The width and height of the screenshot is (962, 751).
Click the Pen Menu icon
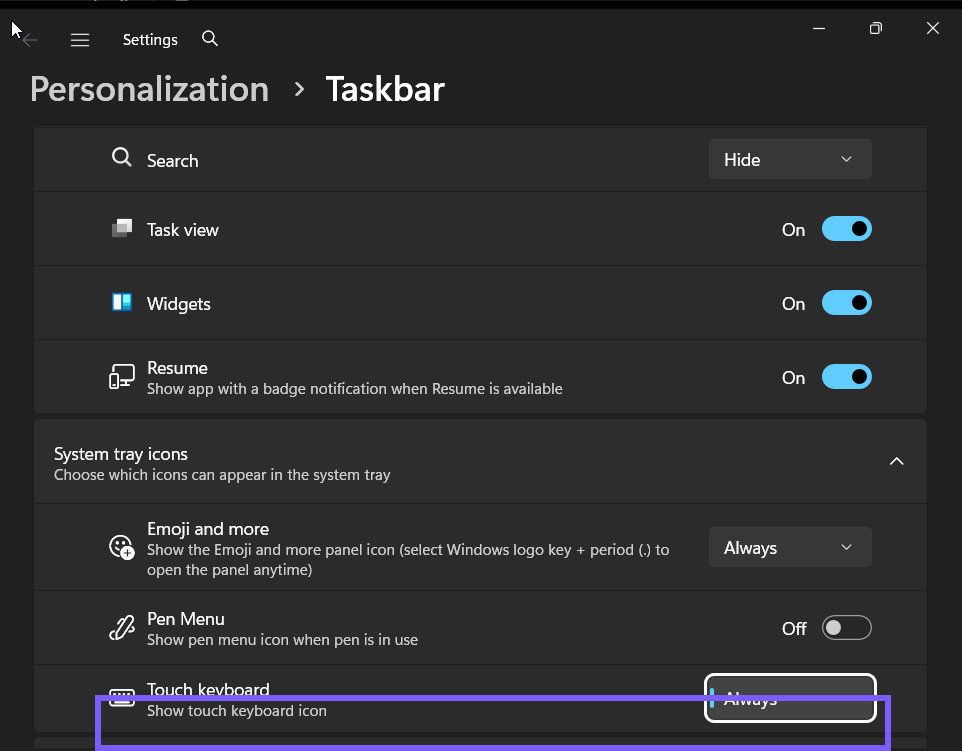tap(121, 628)
